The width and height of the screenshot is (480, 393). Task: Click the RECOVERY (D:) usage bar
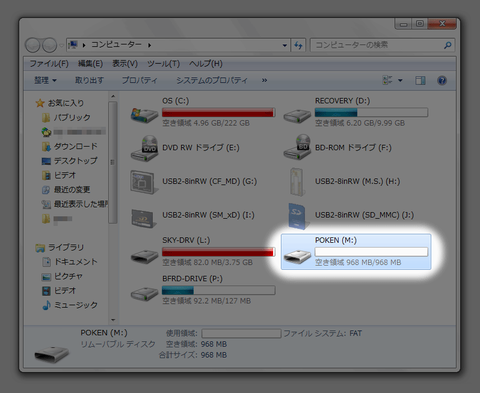pyautogui.click(x=371, y=112)
